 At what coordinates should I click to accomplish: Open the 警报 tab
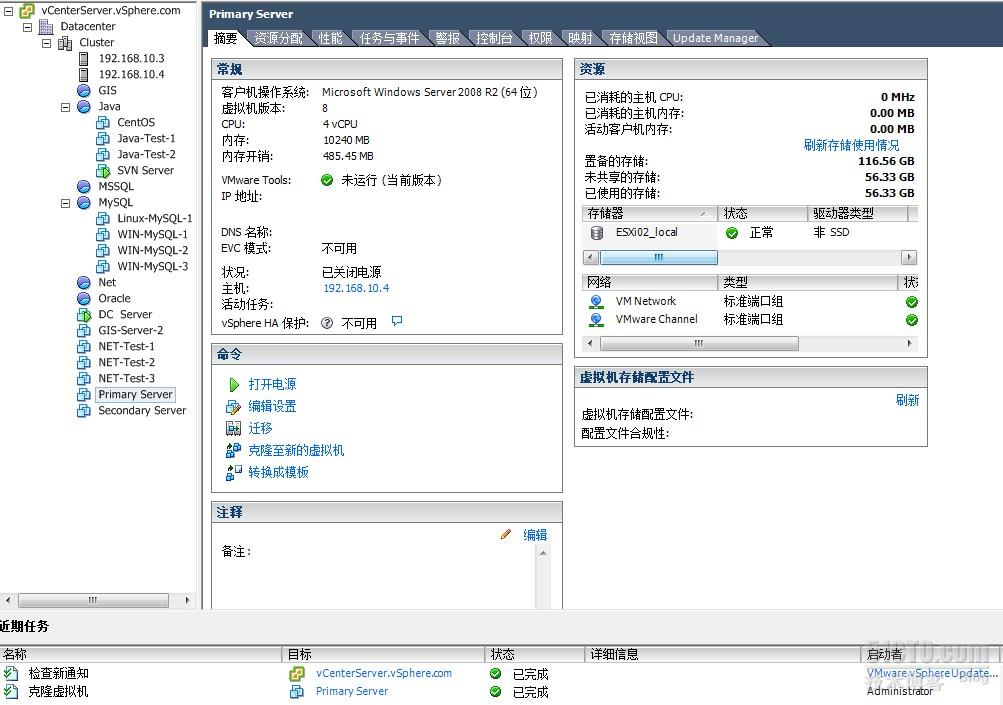(x=448, y=38)
